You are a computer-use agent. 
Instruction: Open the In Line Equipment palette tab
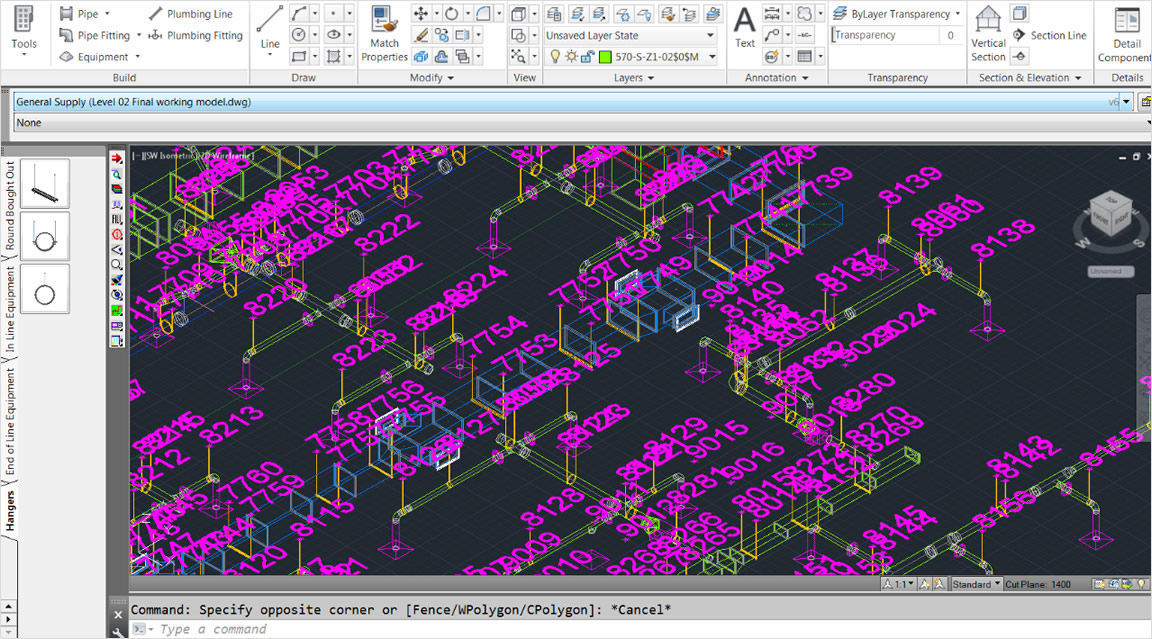pos(10,310)
